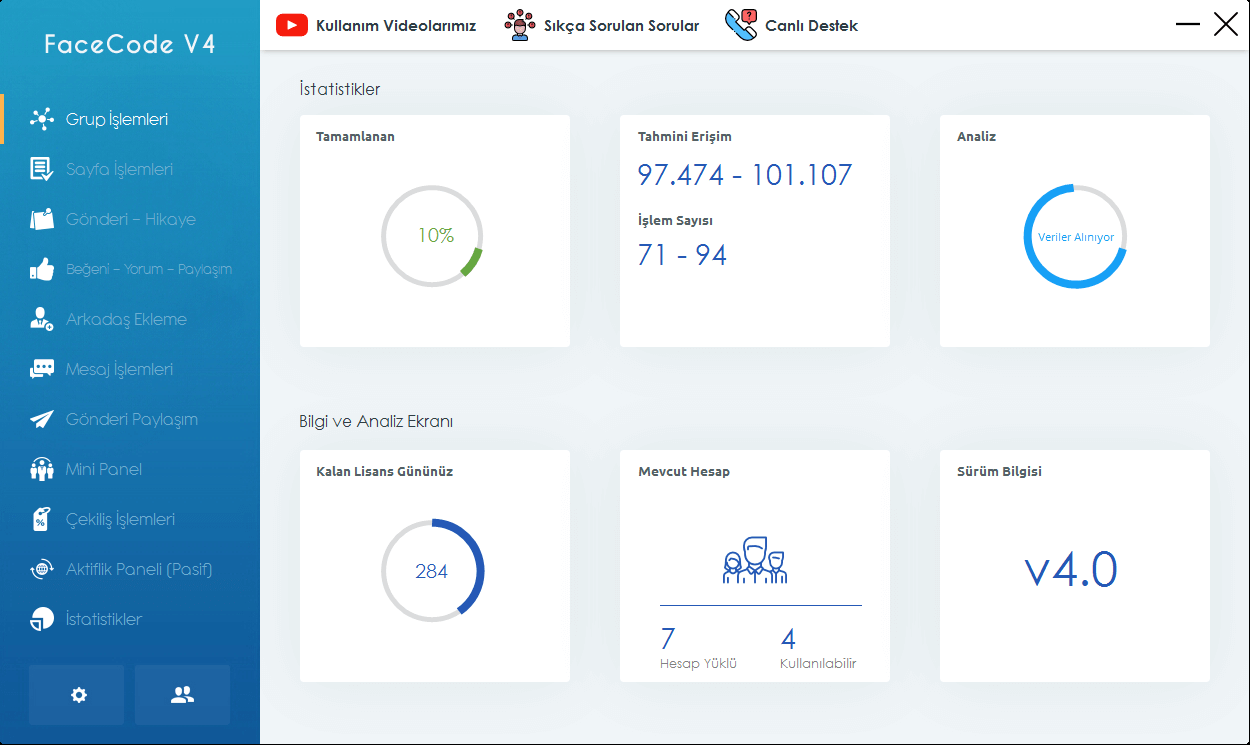Select Gönderi – Hikaye menu entry
This screenshot has height=745, width=1250.
[x=130, y=219]
